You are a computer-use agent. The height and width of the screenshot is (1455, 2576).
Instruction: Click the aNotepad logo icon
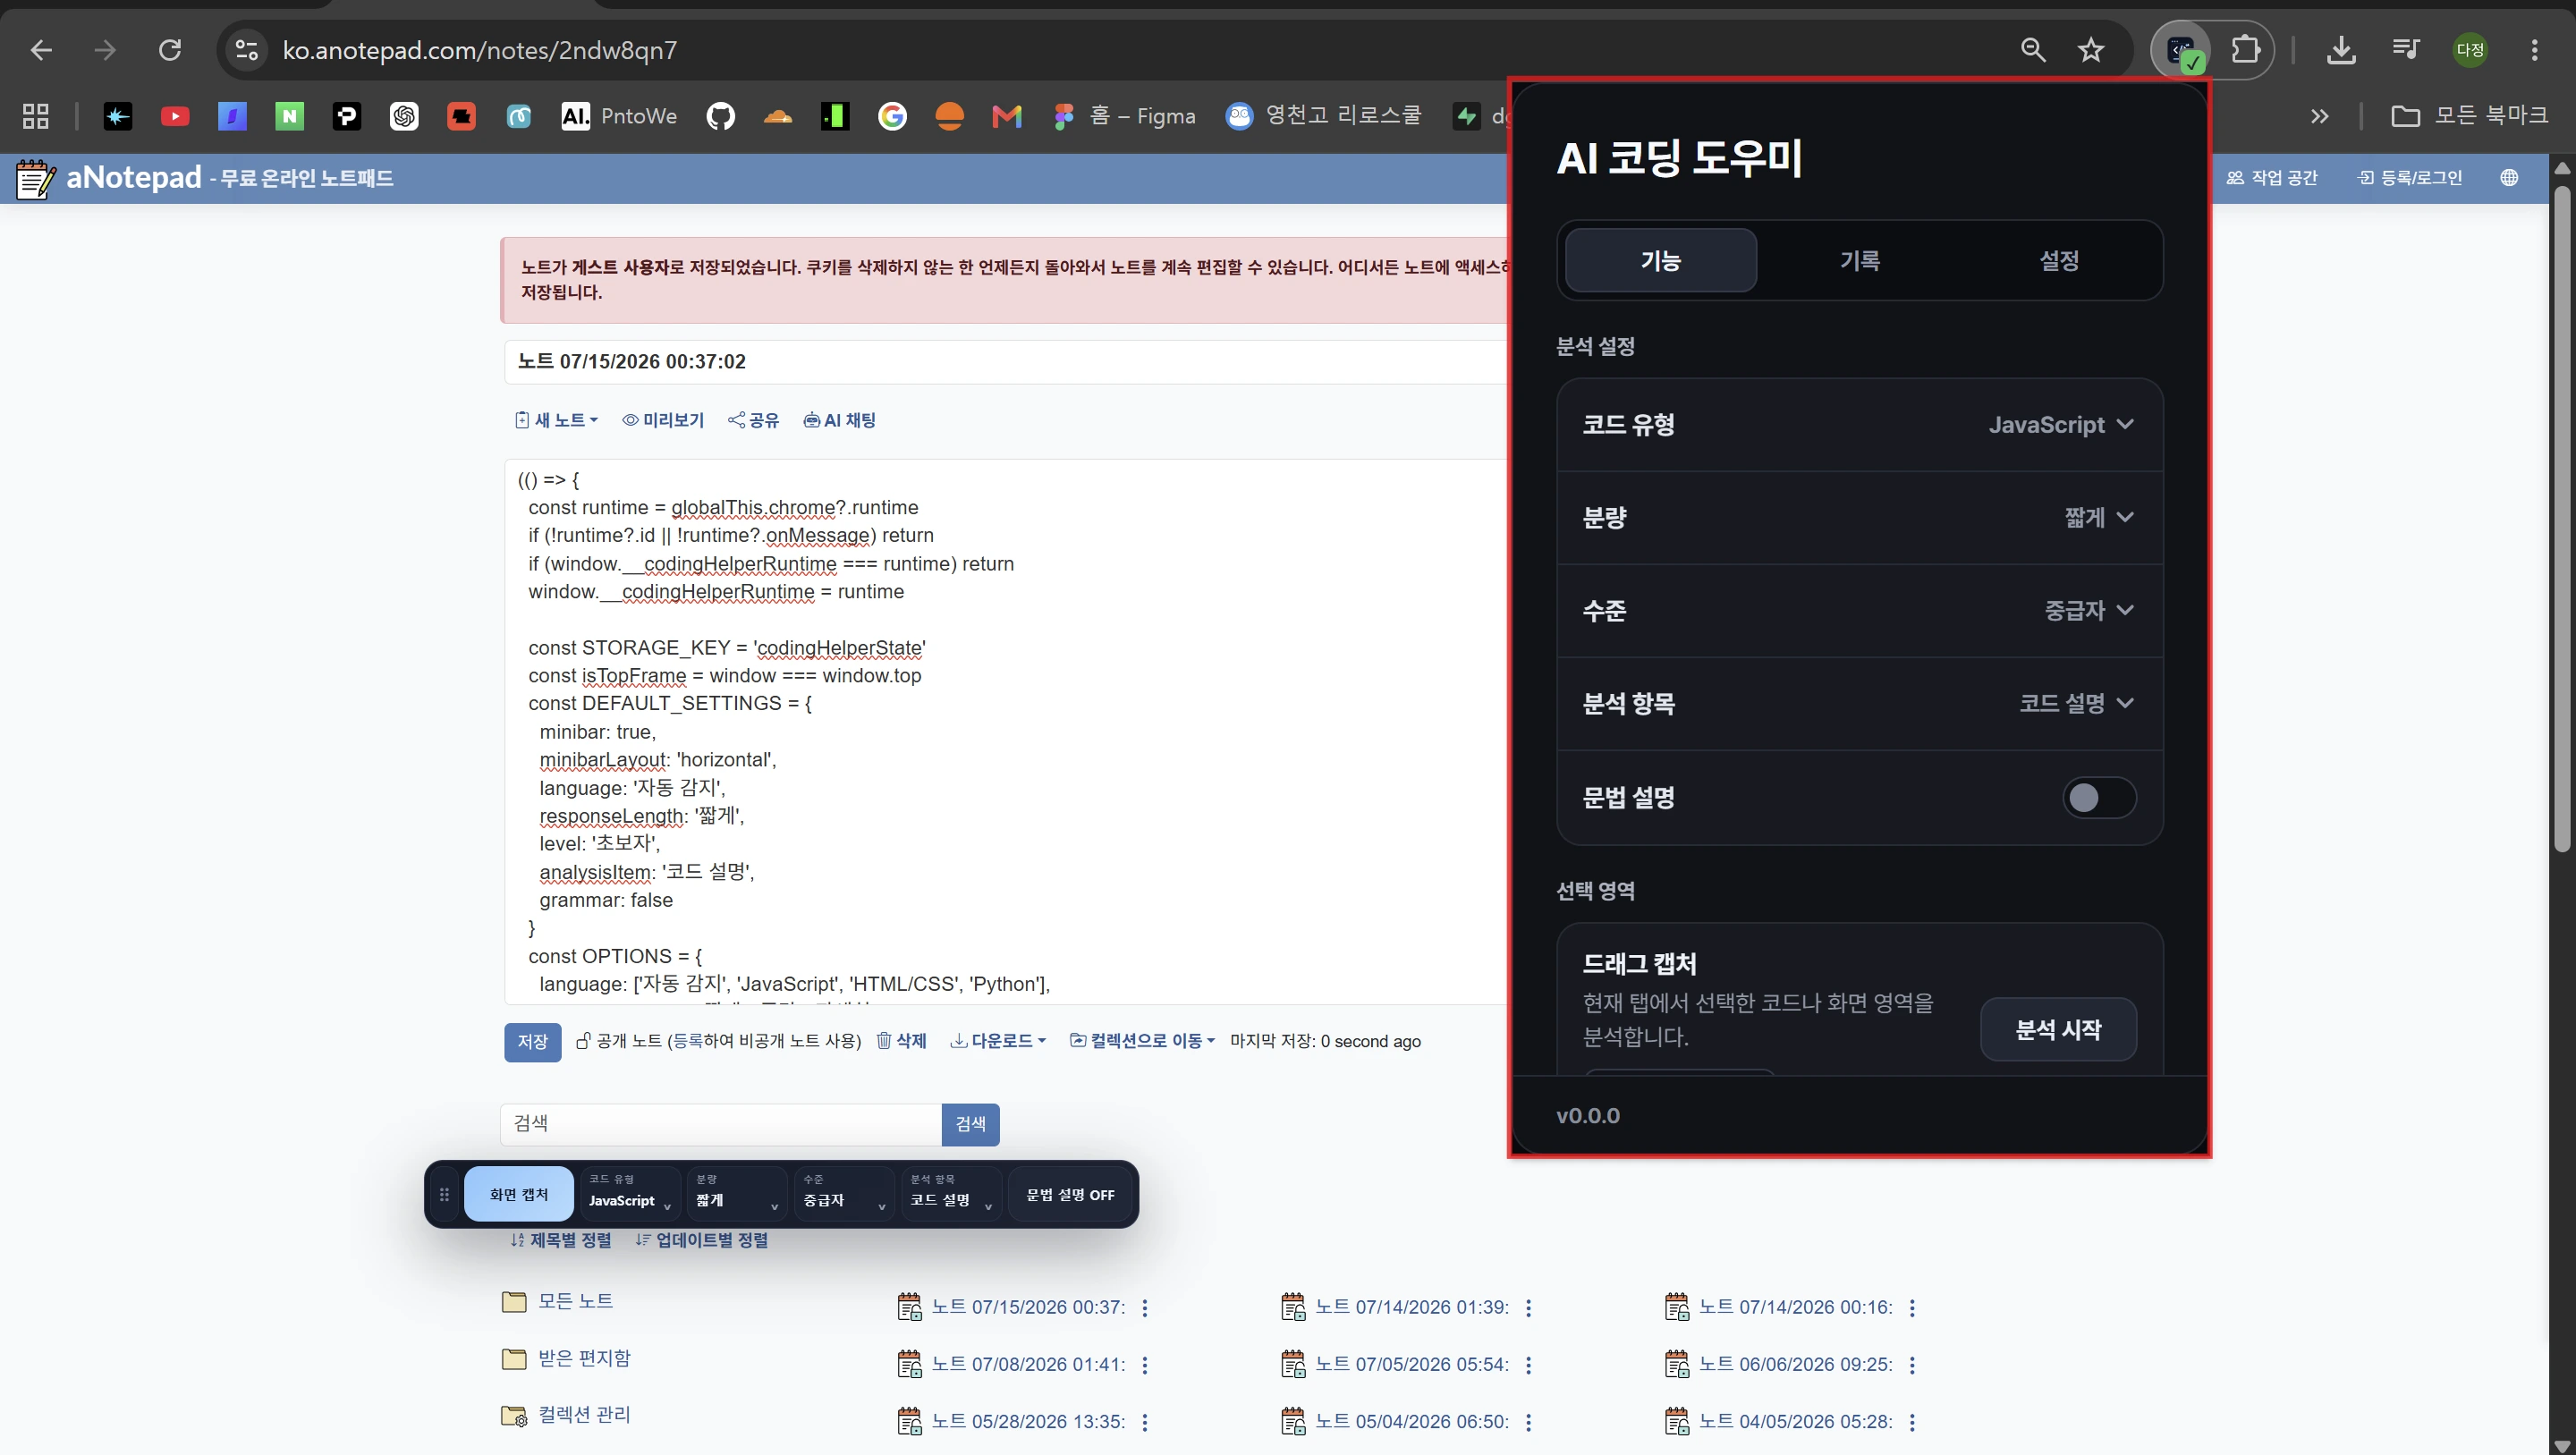click(x=36, y=178)
